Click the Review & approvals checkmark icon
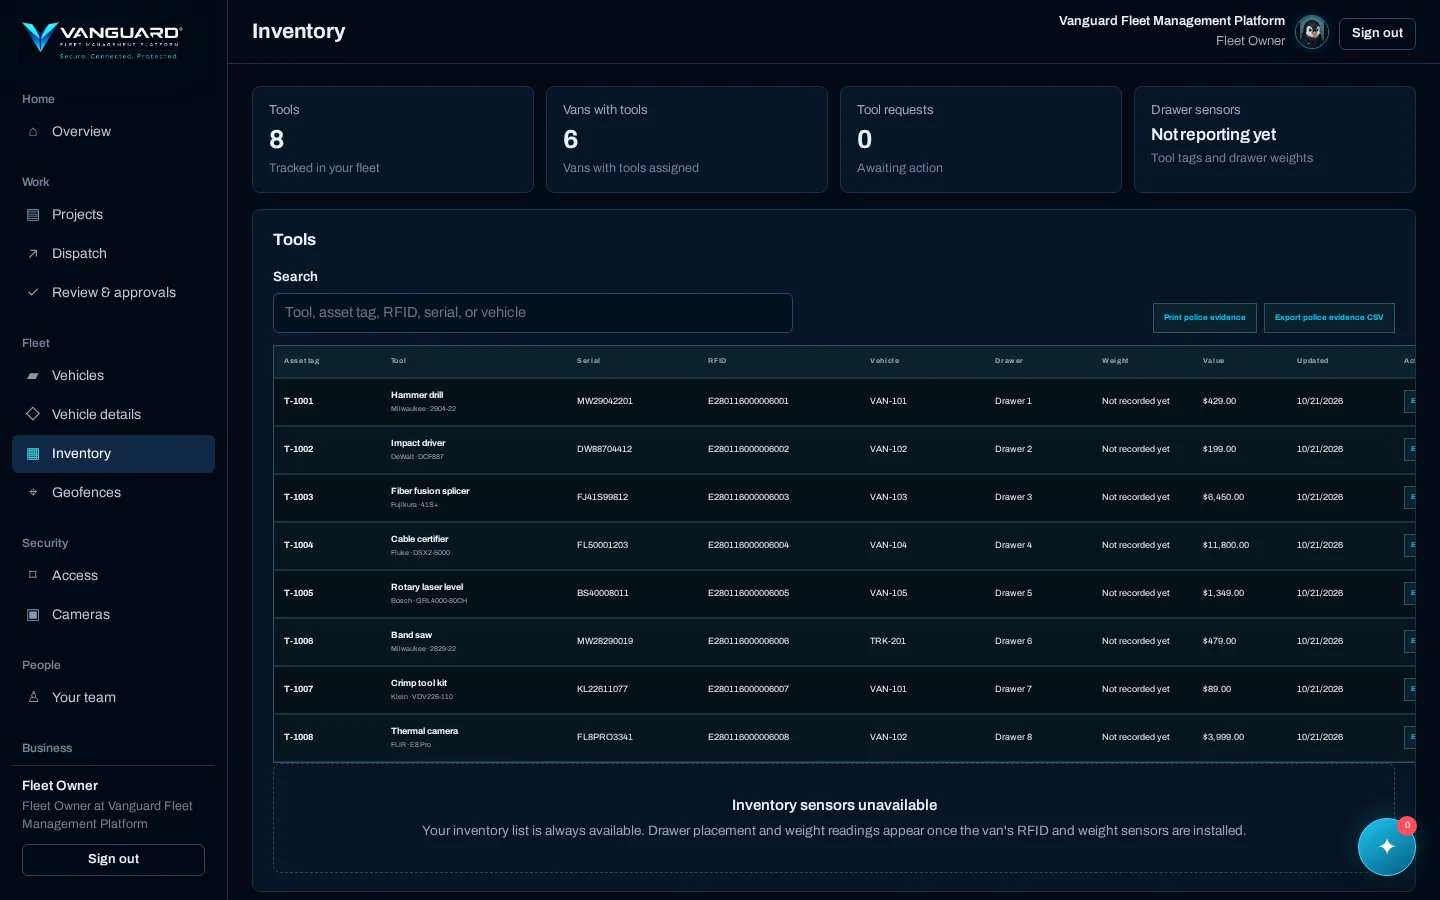 click(33, 293)
